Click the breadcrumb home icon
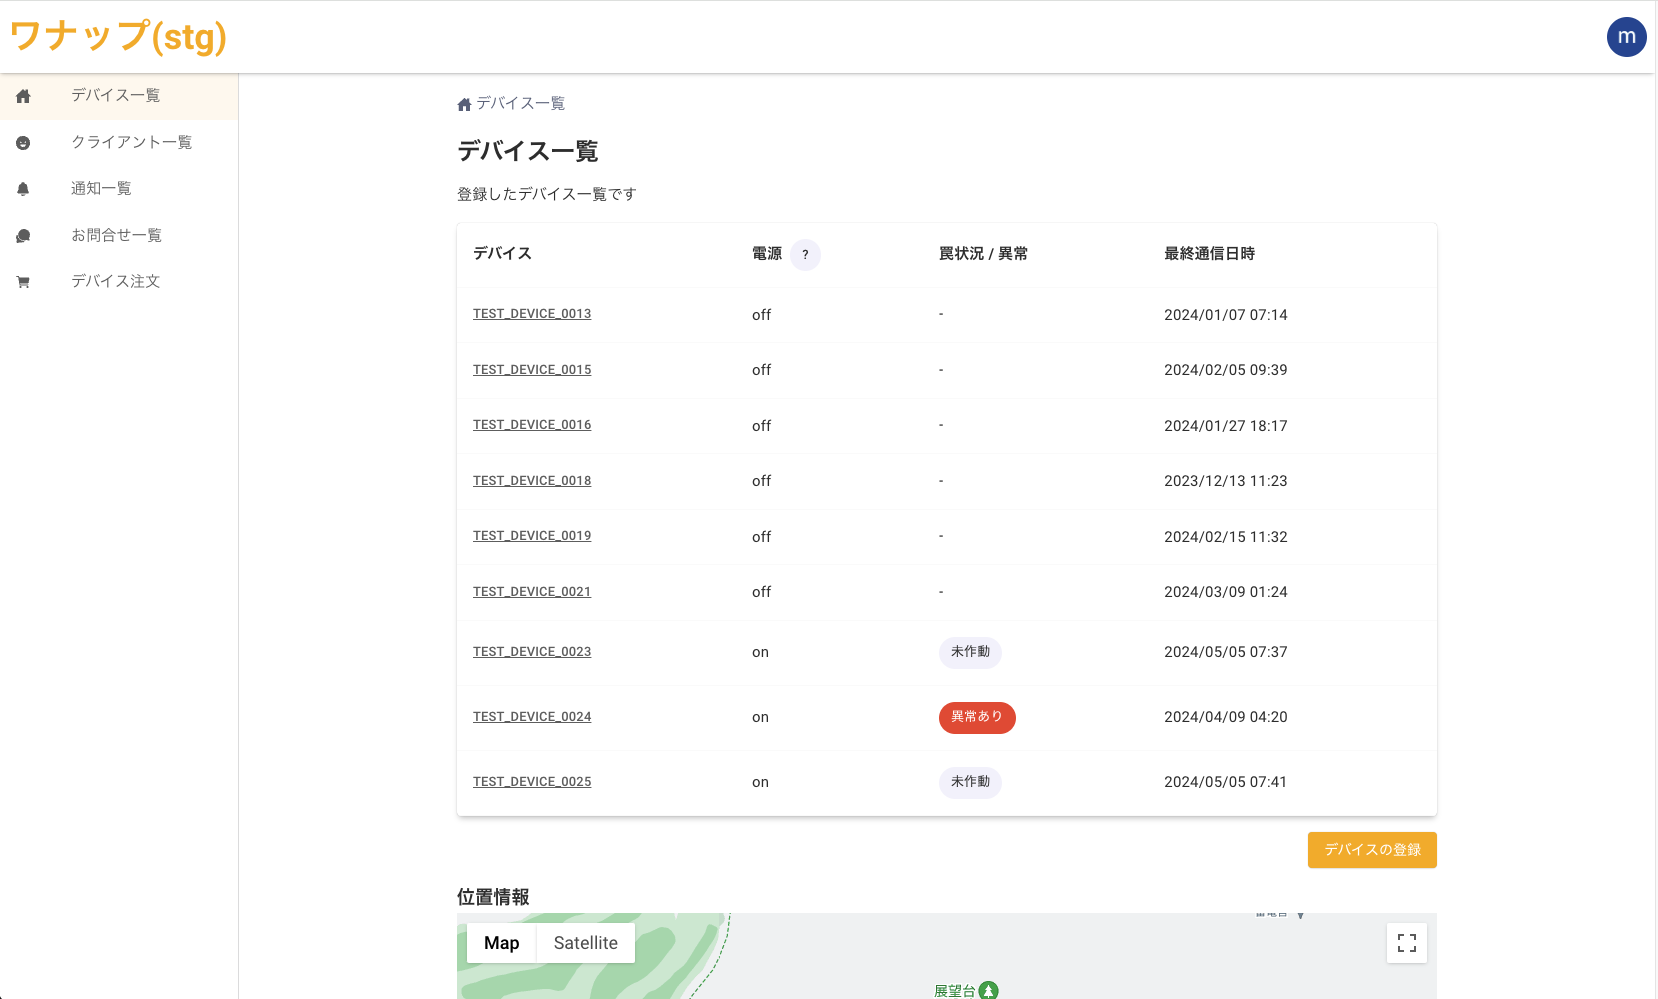This screenshot has width=1658, height=999. (464, 104)
